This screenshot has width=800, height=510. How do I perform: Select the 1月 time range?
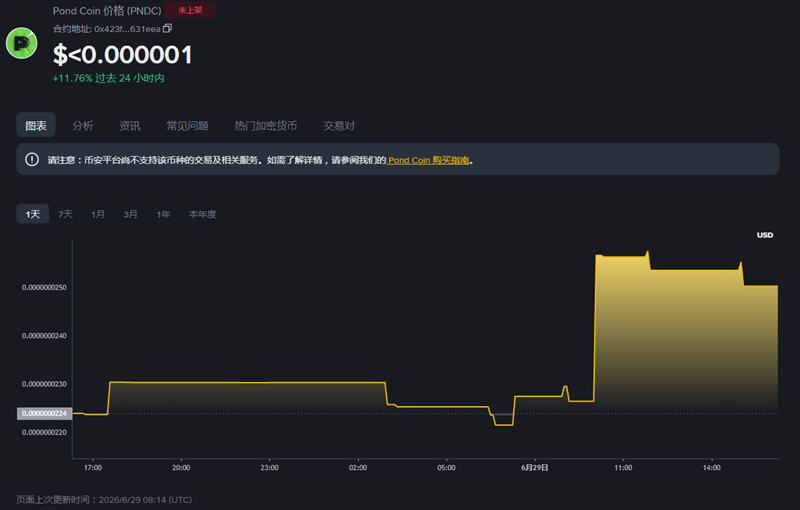97,214
